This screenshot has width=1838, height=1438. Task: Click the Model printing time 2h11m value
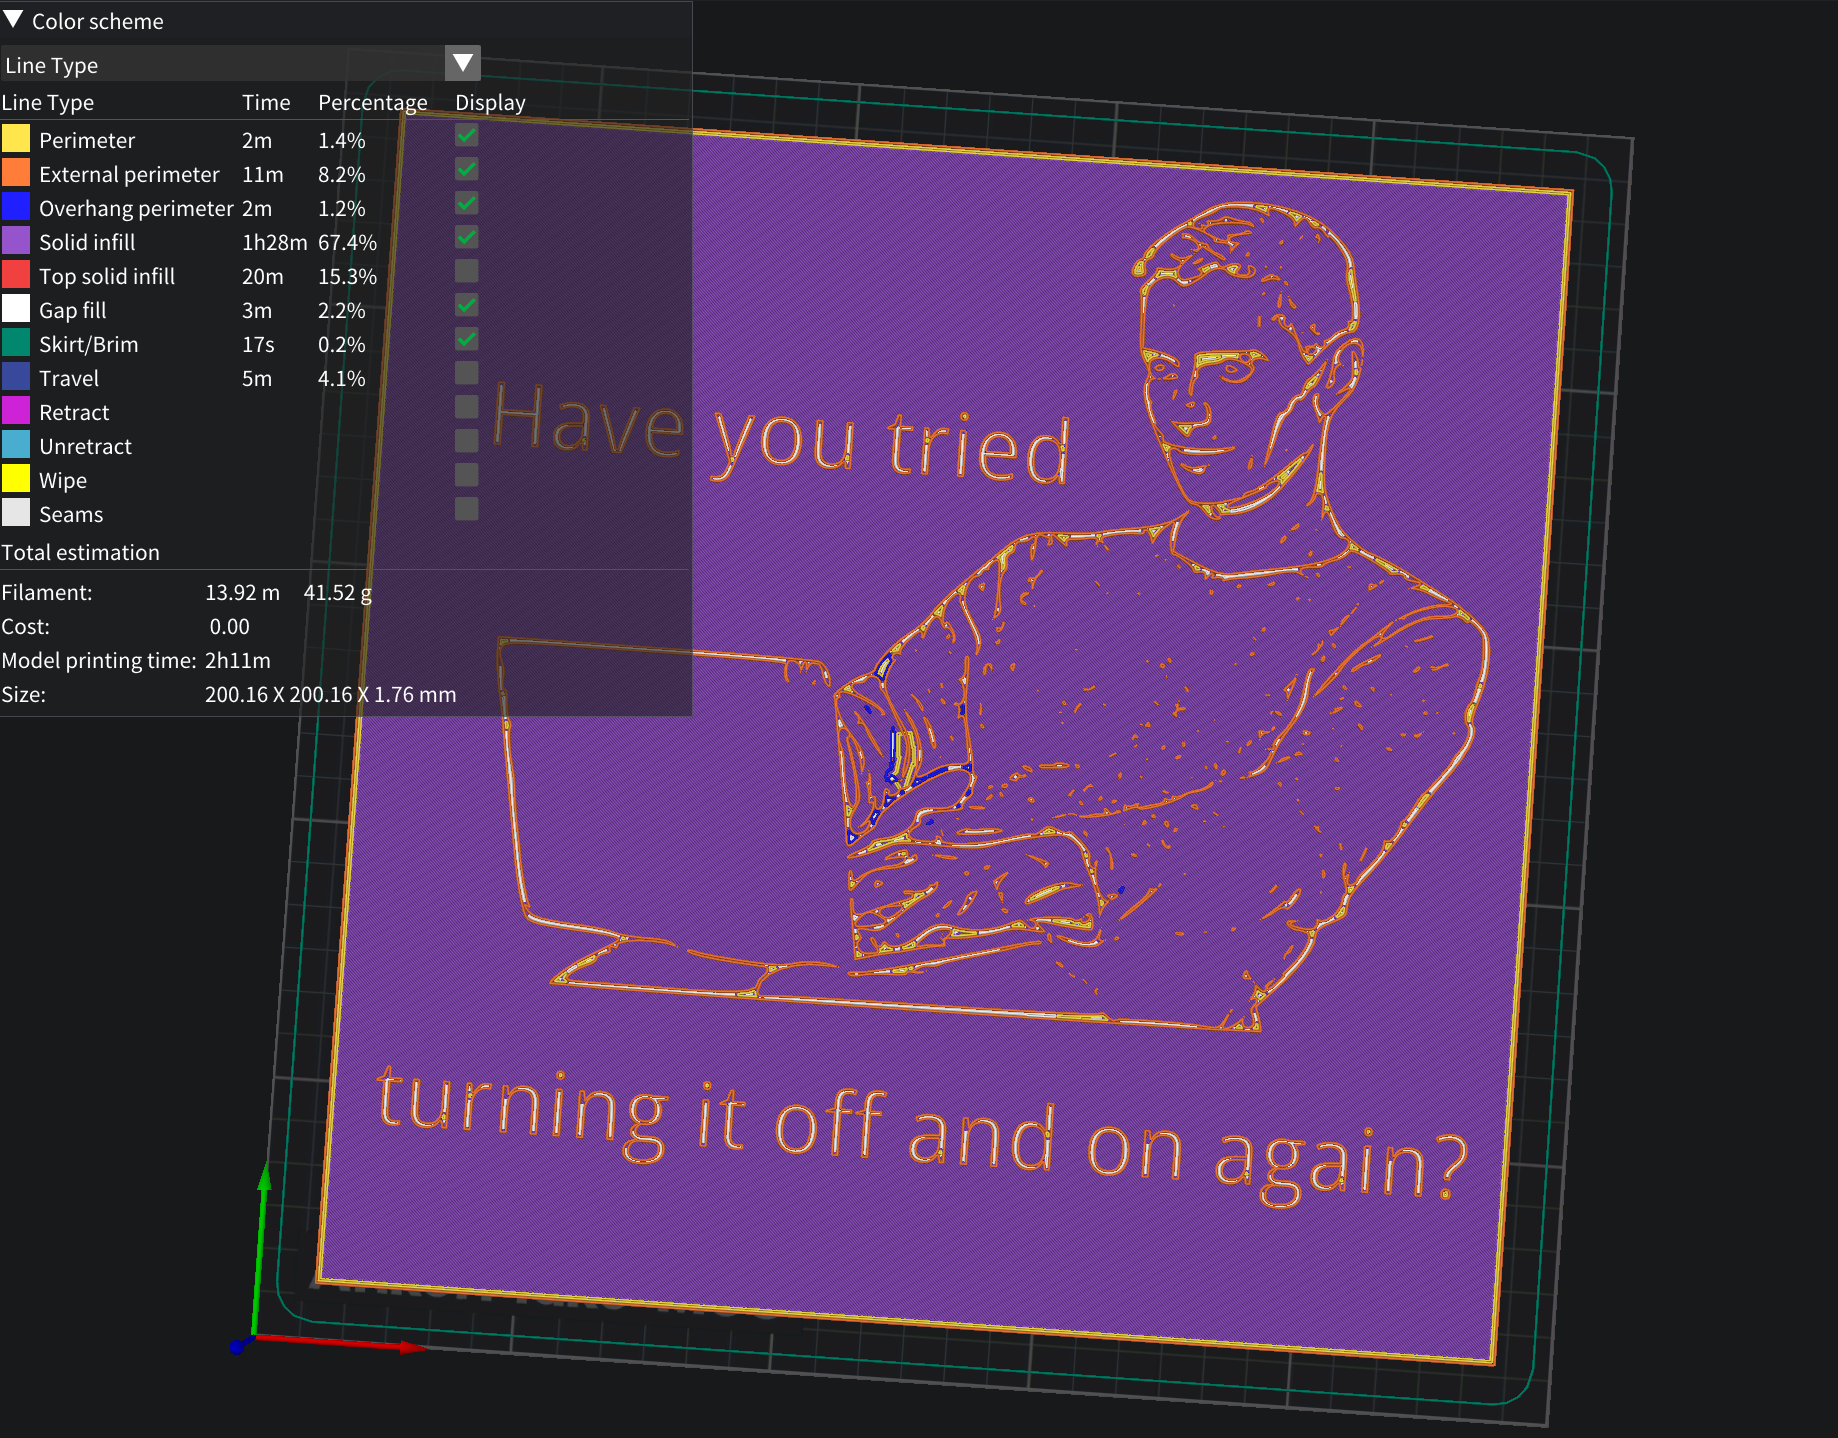238,660
